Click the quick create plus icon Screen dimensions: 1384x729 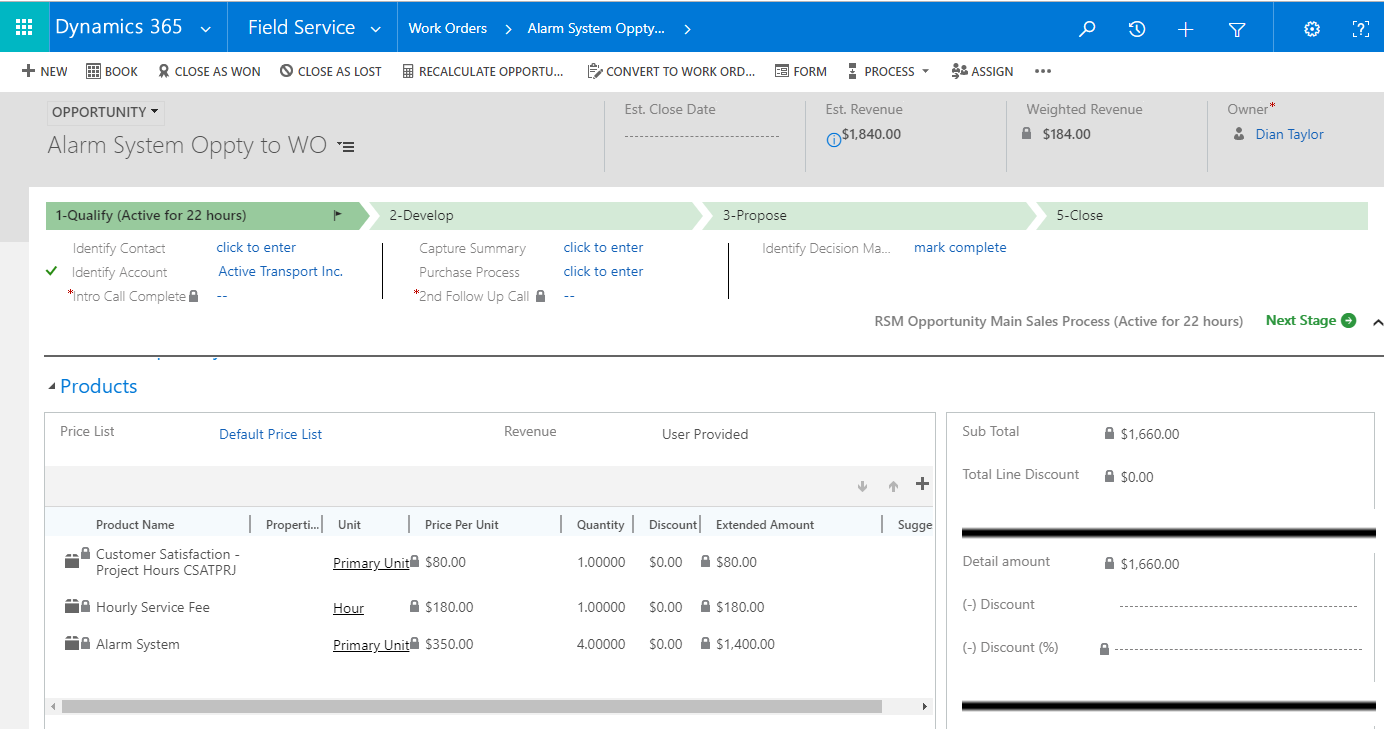click(x=1186, y=29)
